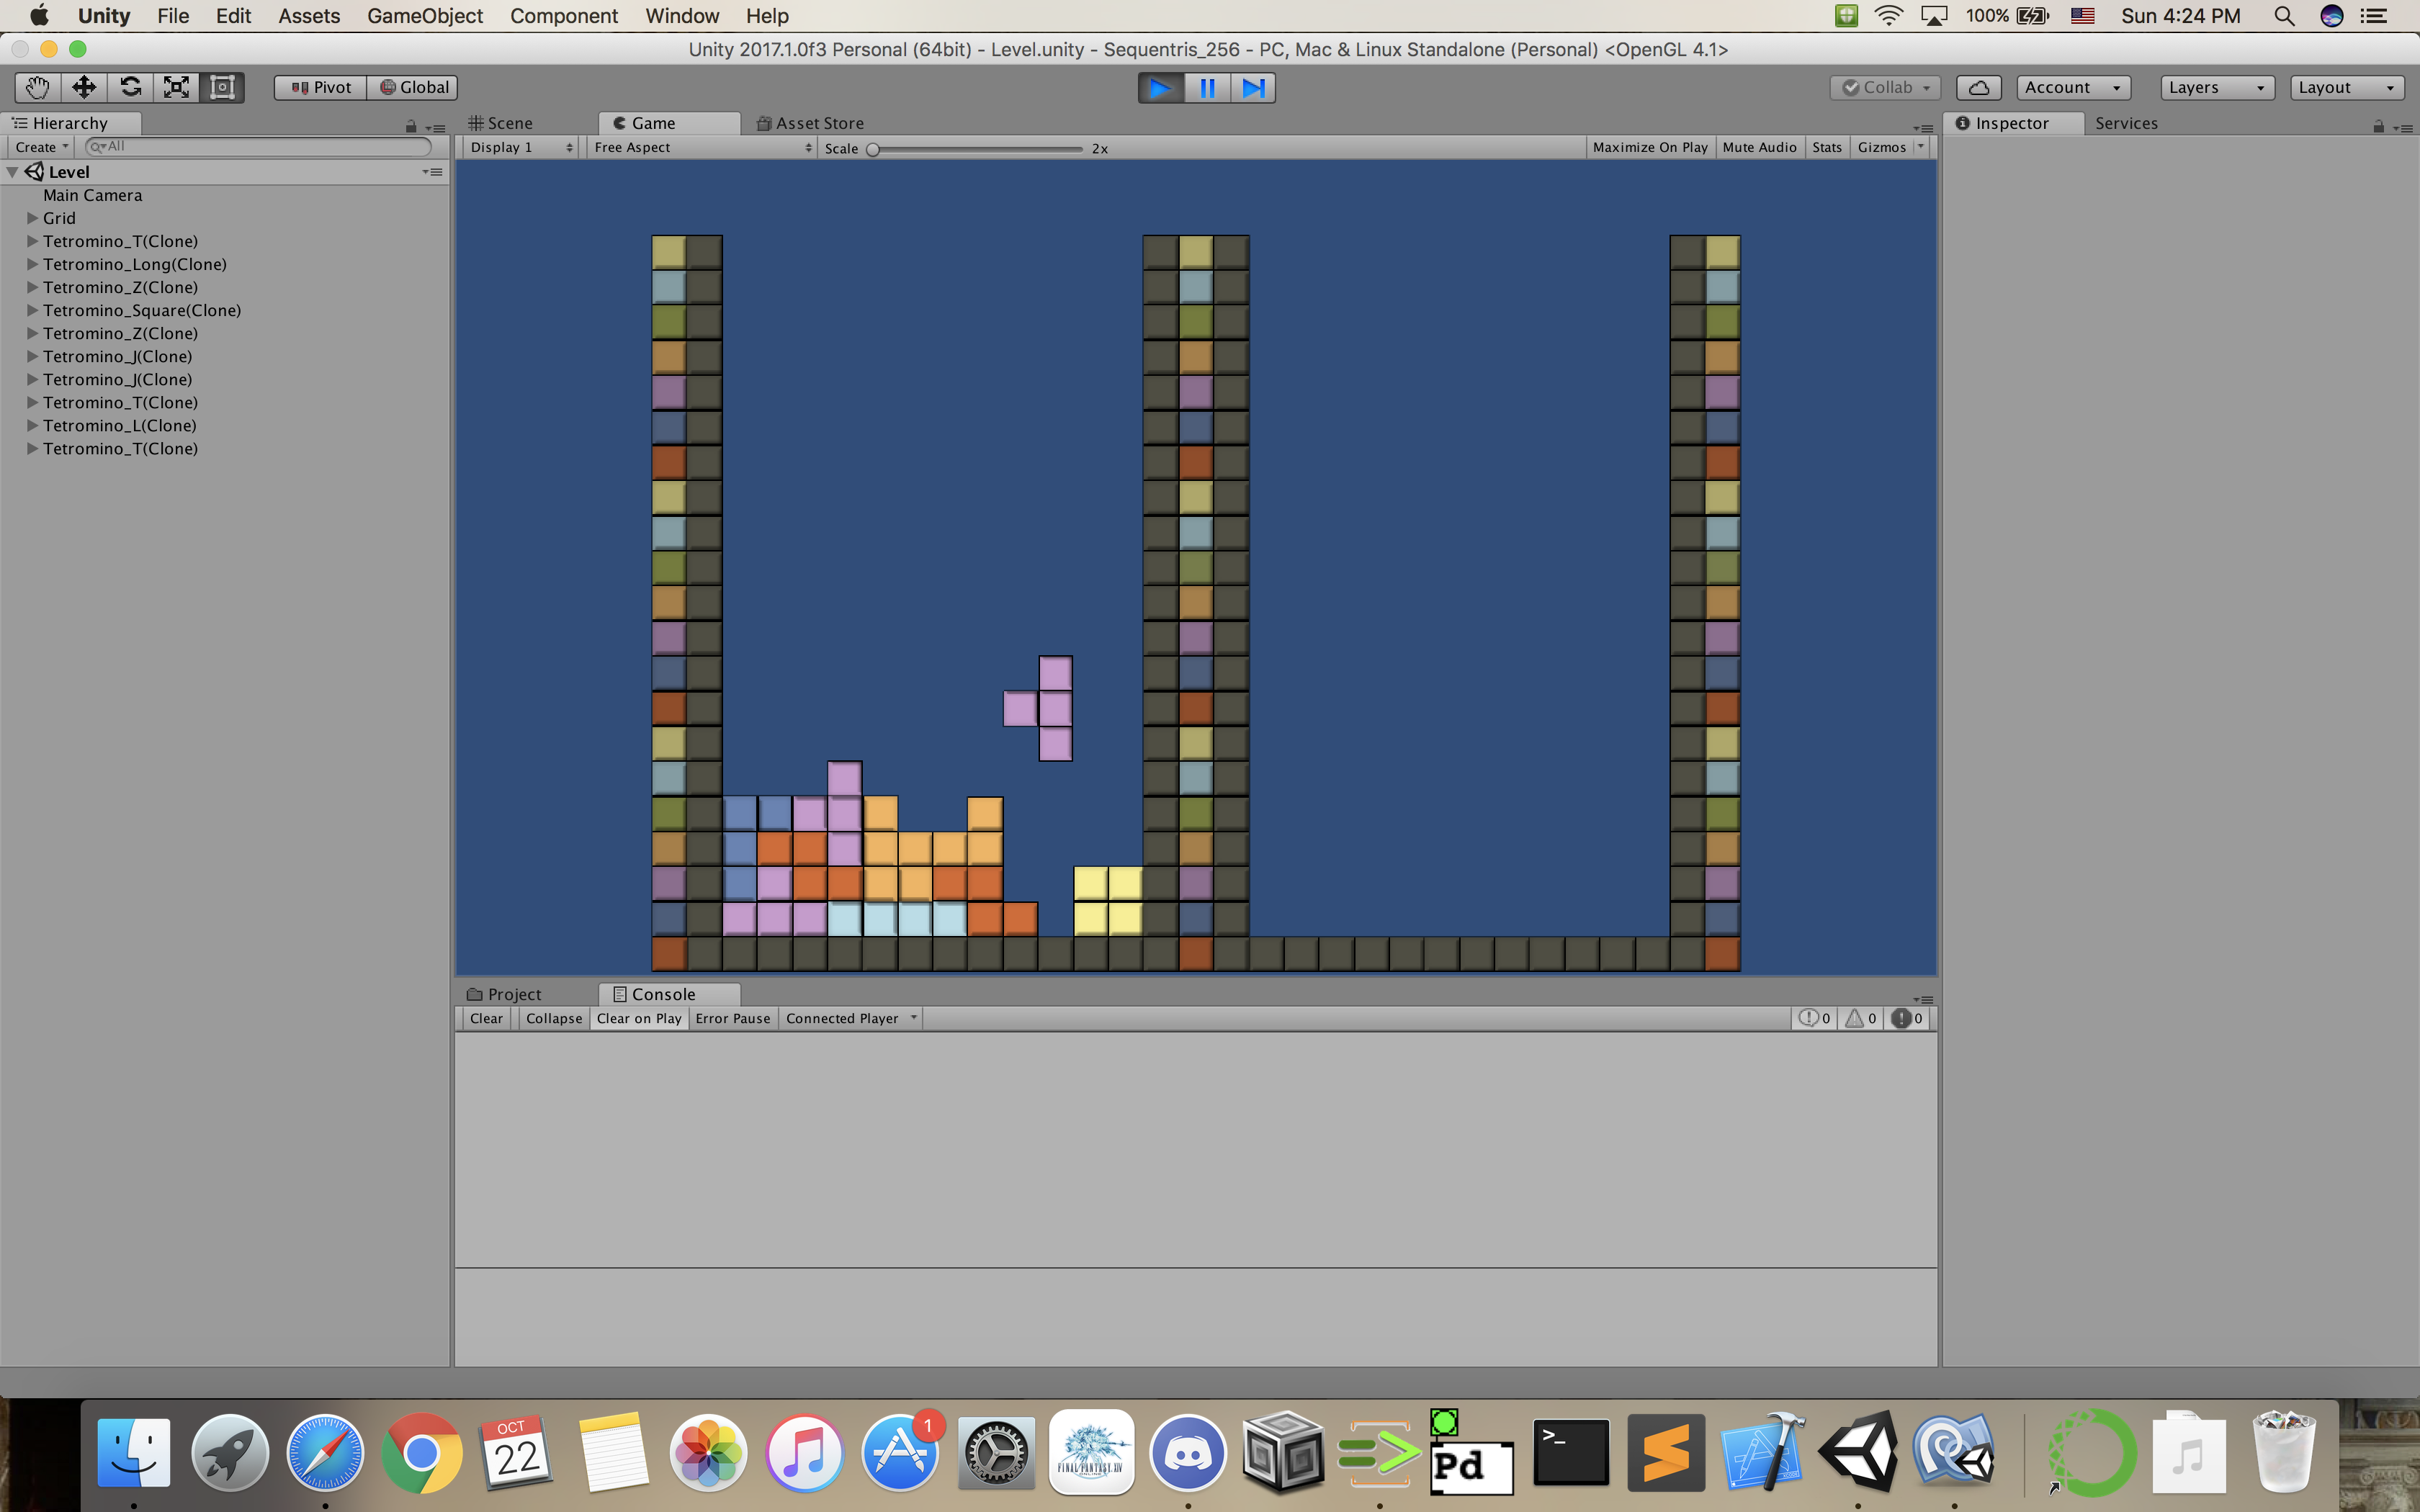Open the GameObject menu
The image size is (2420, 1512).
[x=424, y=16]
